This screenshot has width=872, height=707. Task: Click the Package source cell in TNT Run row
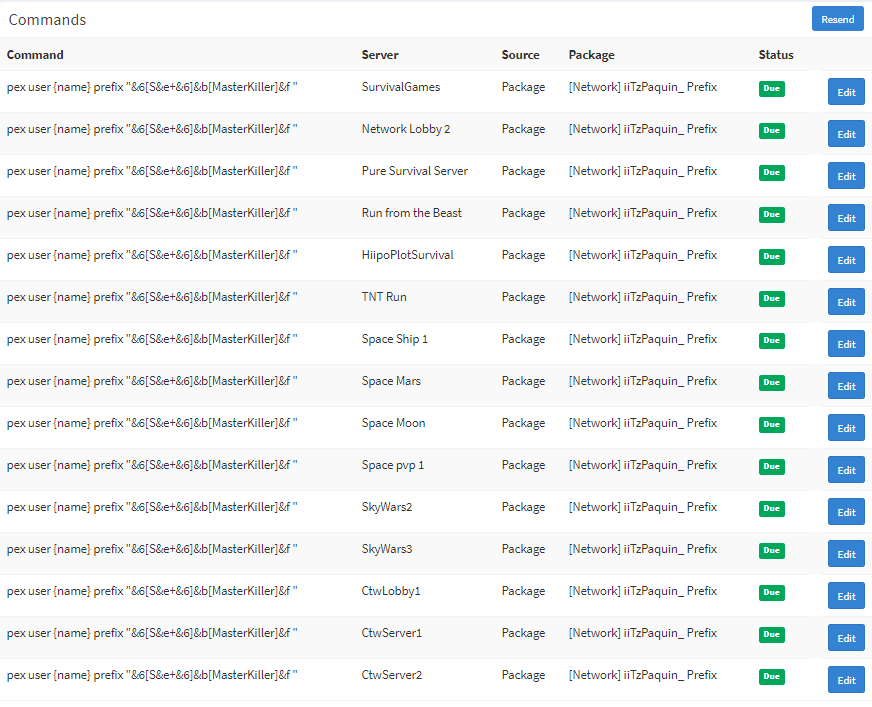coord(523,297)
